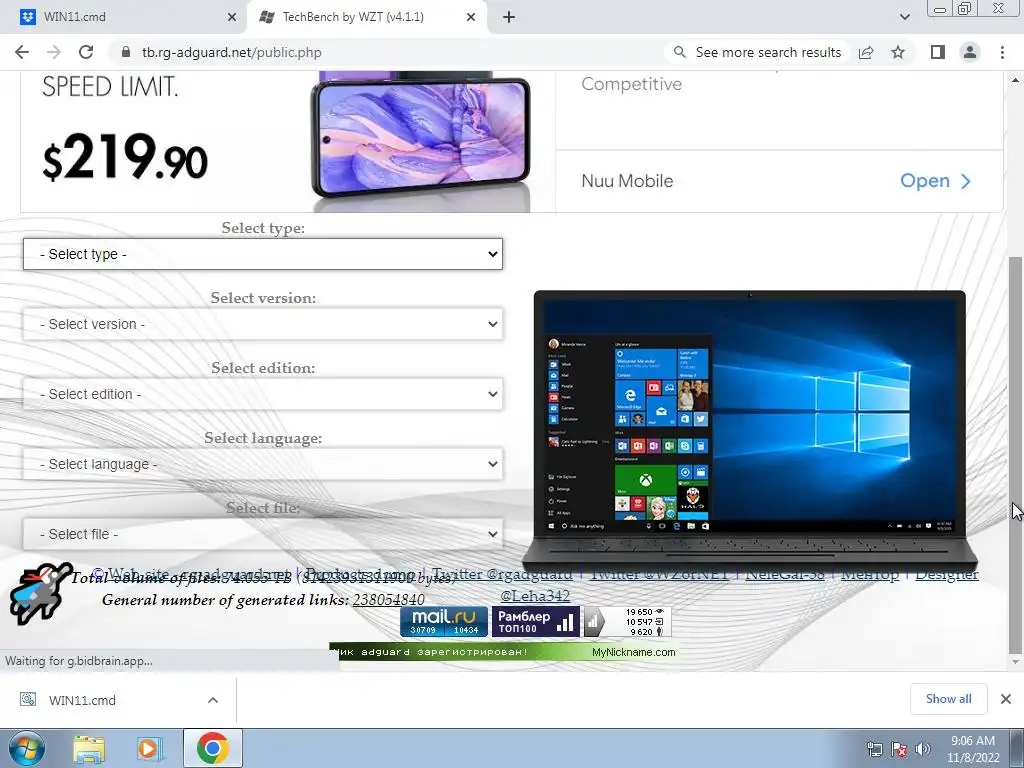Open the Select type dropdown

[x=263, y=254]
